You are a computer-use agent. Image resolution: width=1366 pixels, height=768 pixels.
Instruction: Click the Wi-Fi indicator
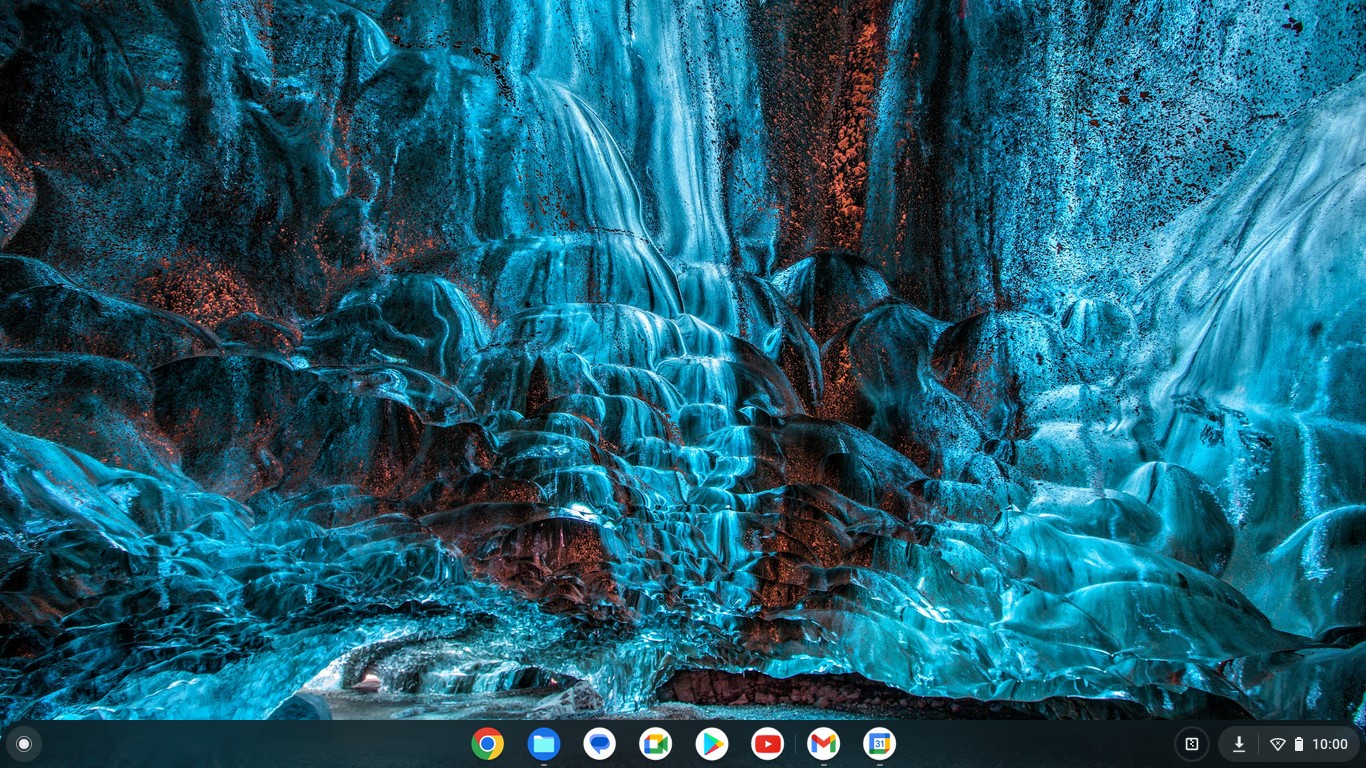(1277, 744)
